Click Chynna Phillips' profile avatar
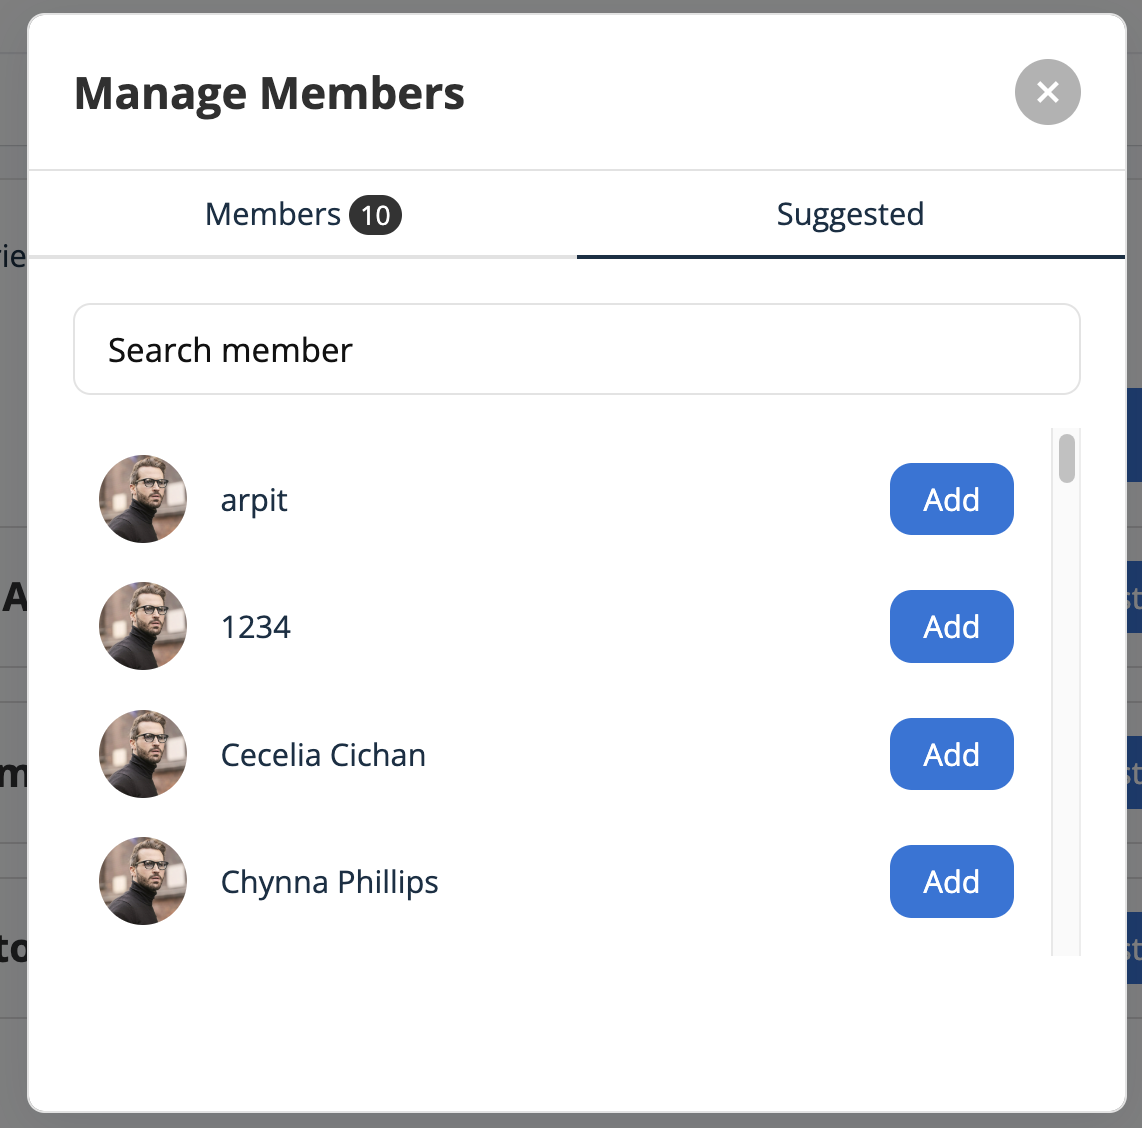 coord(143,881)
